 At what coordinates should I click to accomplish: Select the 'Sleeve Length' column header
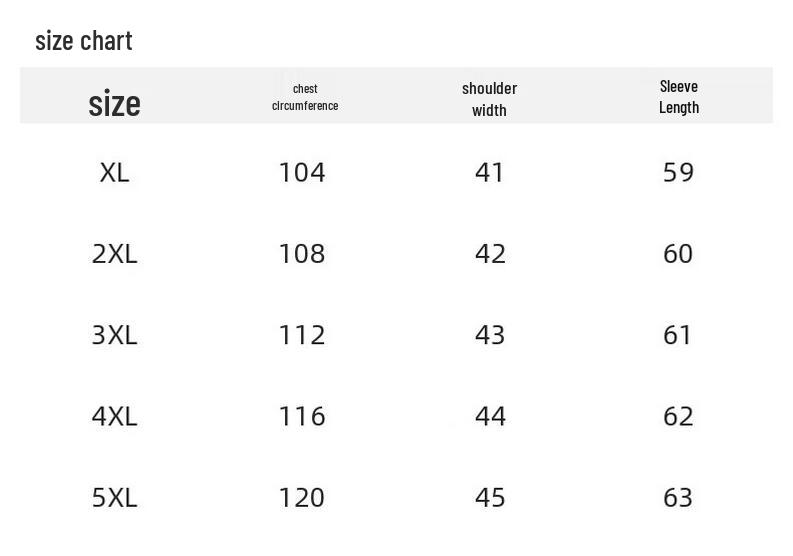click(679, 97)
